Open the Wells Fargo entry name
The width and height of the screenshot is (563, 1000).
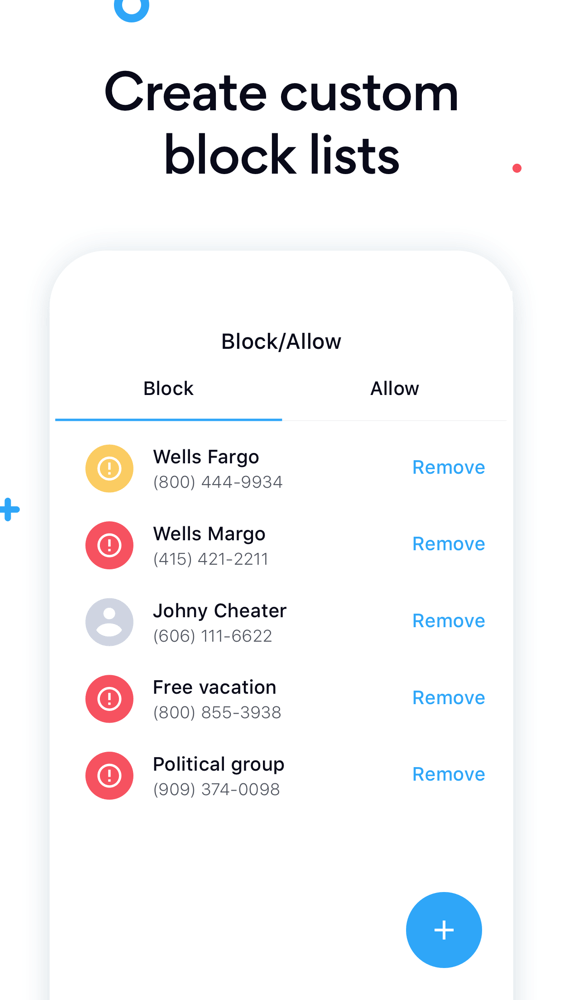click(x=206, y=457)
